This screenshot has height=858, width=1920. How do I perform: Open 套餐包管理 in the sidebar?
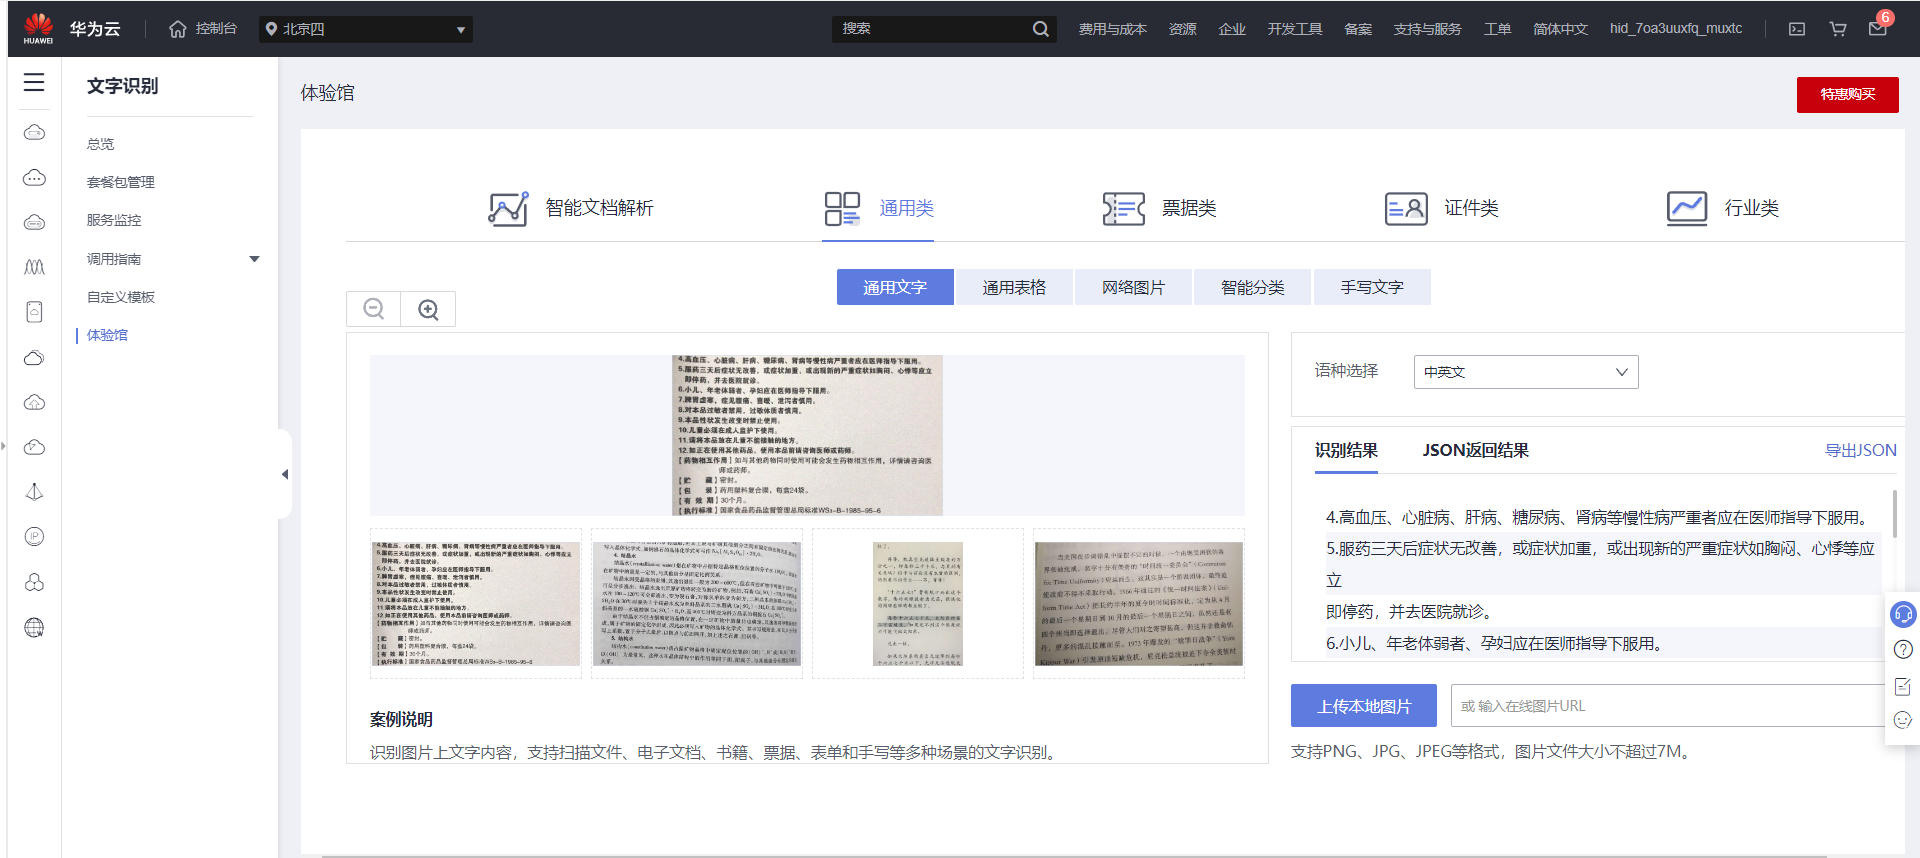point(120,182)
